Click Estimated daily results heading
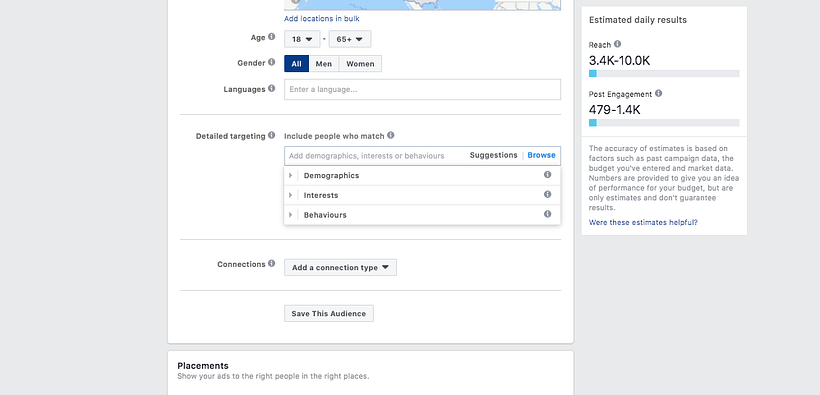This screenshot has height=395, width=820. [638, 20]
